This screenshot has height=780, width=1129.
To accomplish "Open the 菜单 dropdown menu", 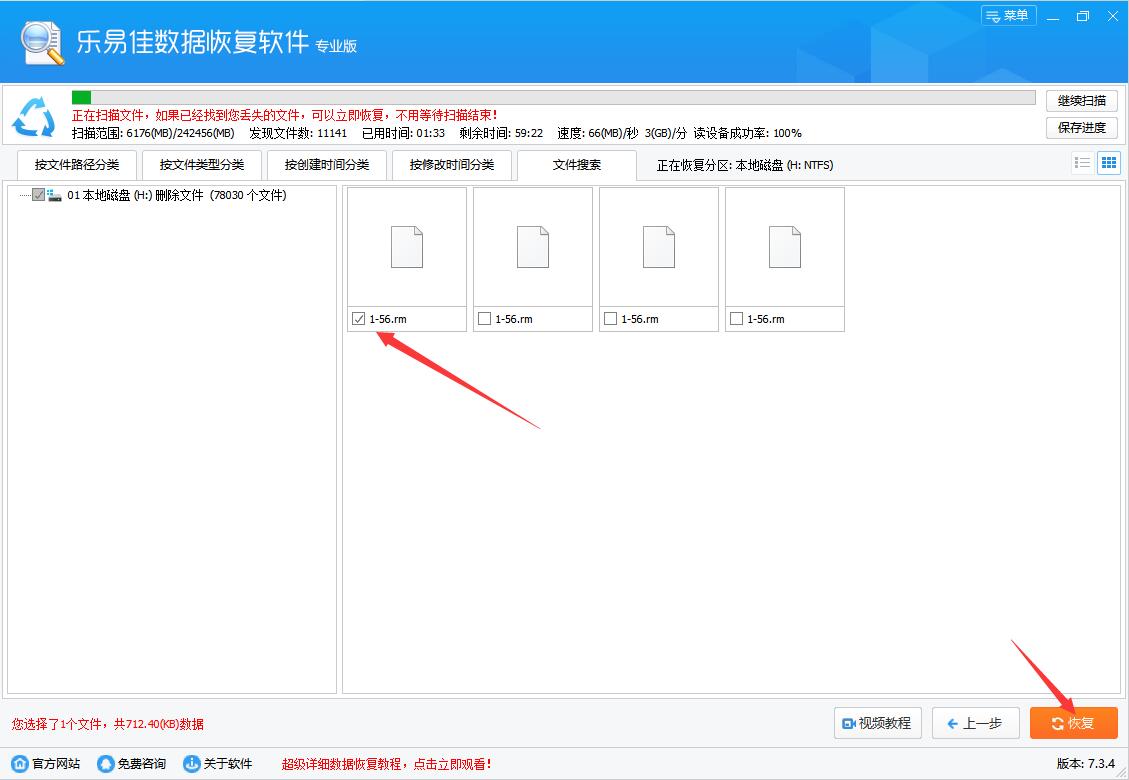I will (1009, 16).
